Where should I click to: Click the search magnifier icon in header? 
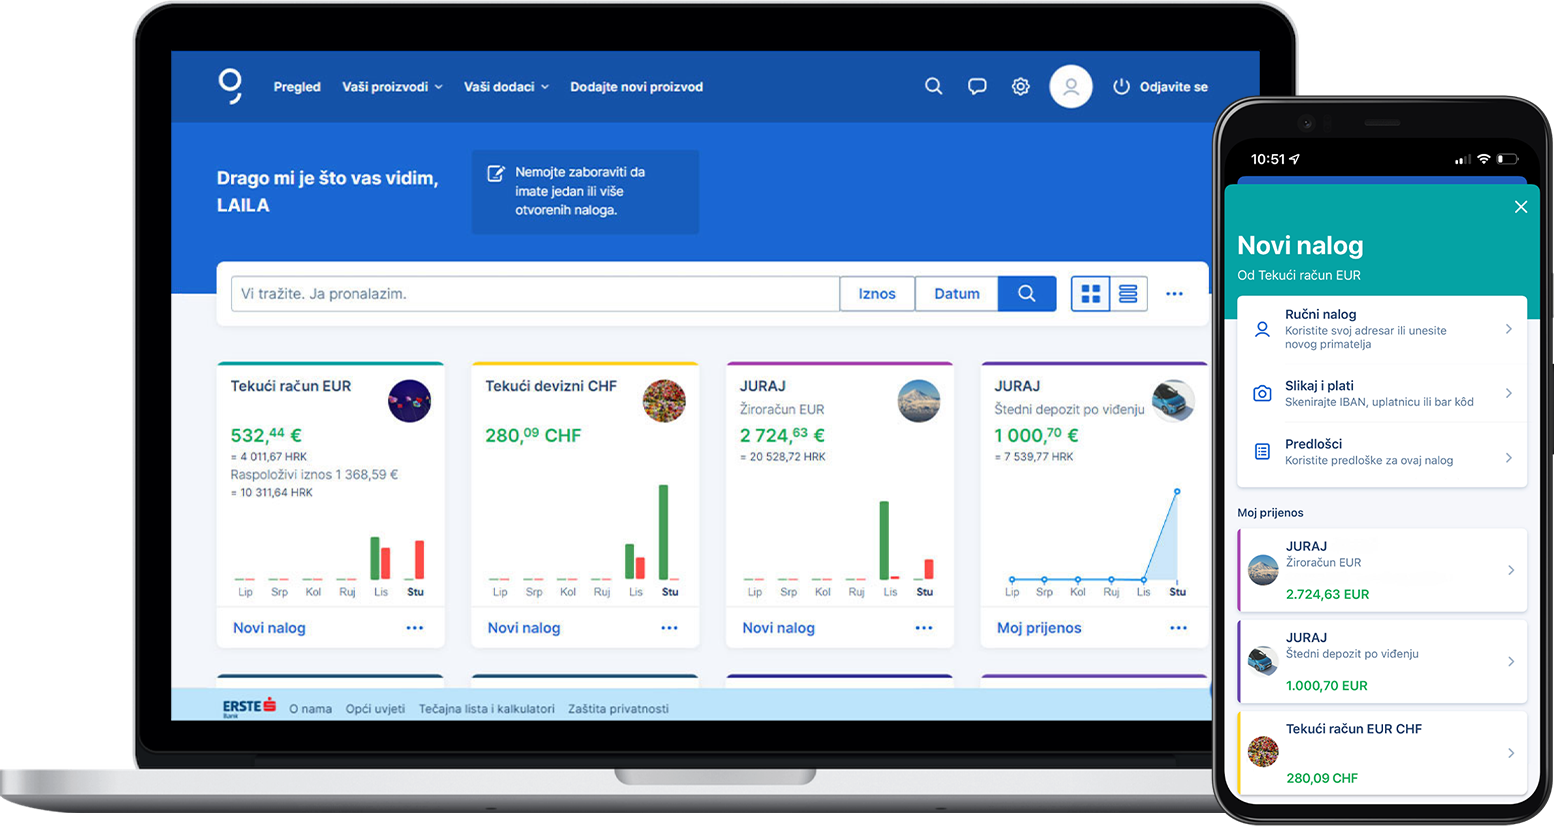tap(933, 87)
